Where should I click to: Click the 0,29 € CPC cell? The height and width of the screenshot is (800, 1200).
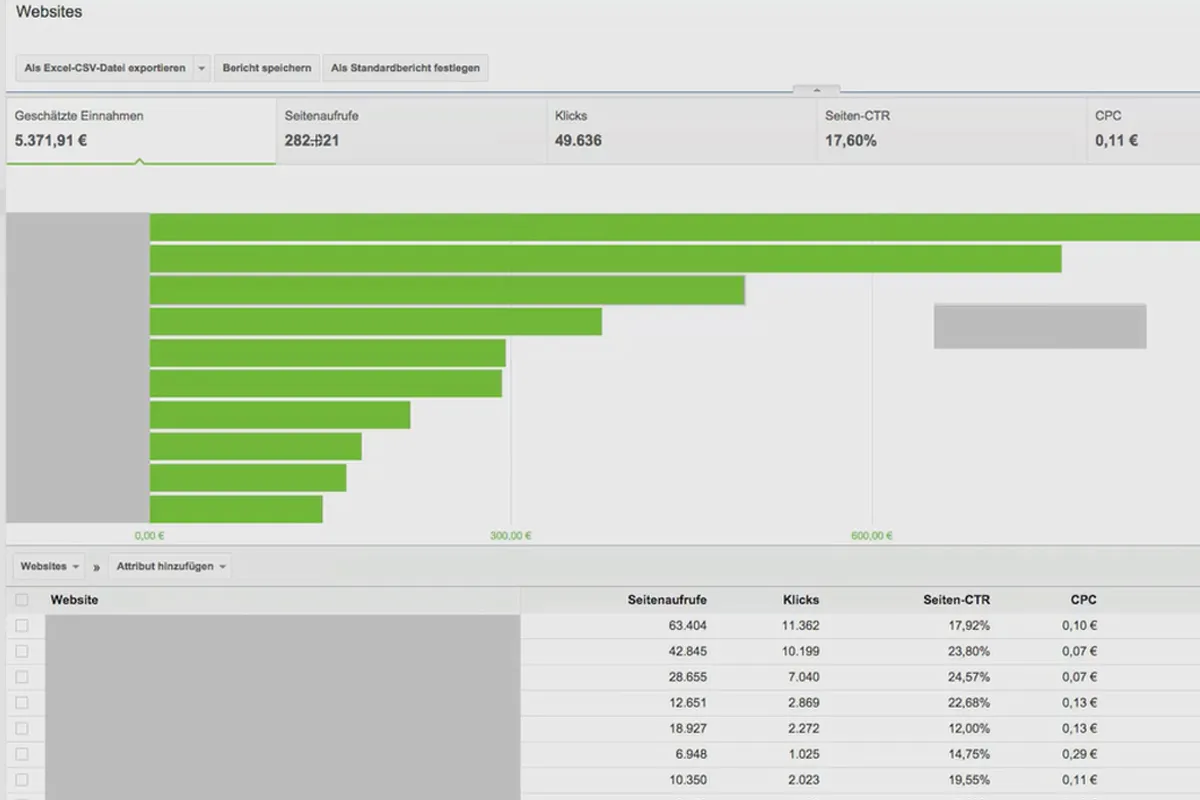1080,754
